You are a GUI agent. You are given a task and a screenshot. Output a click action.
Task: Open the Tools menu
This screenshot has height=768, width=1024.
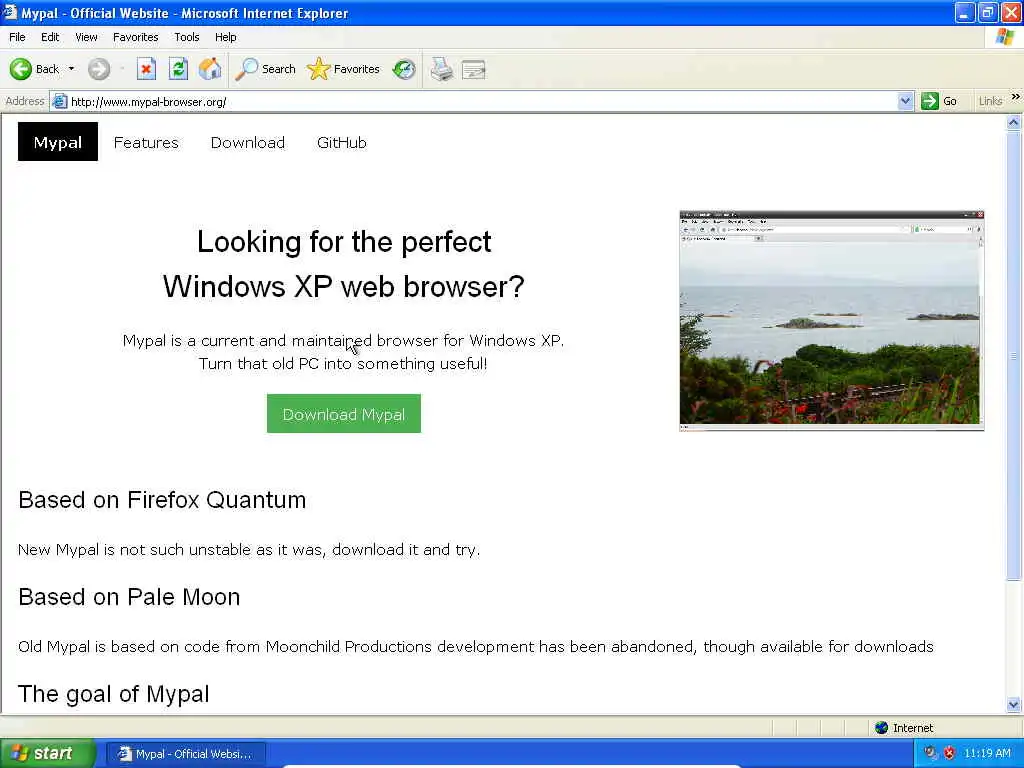pos(186,37)
